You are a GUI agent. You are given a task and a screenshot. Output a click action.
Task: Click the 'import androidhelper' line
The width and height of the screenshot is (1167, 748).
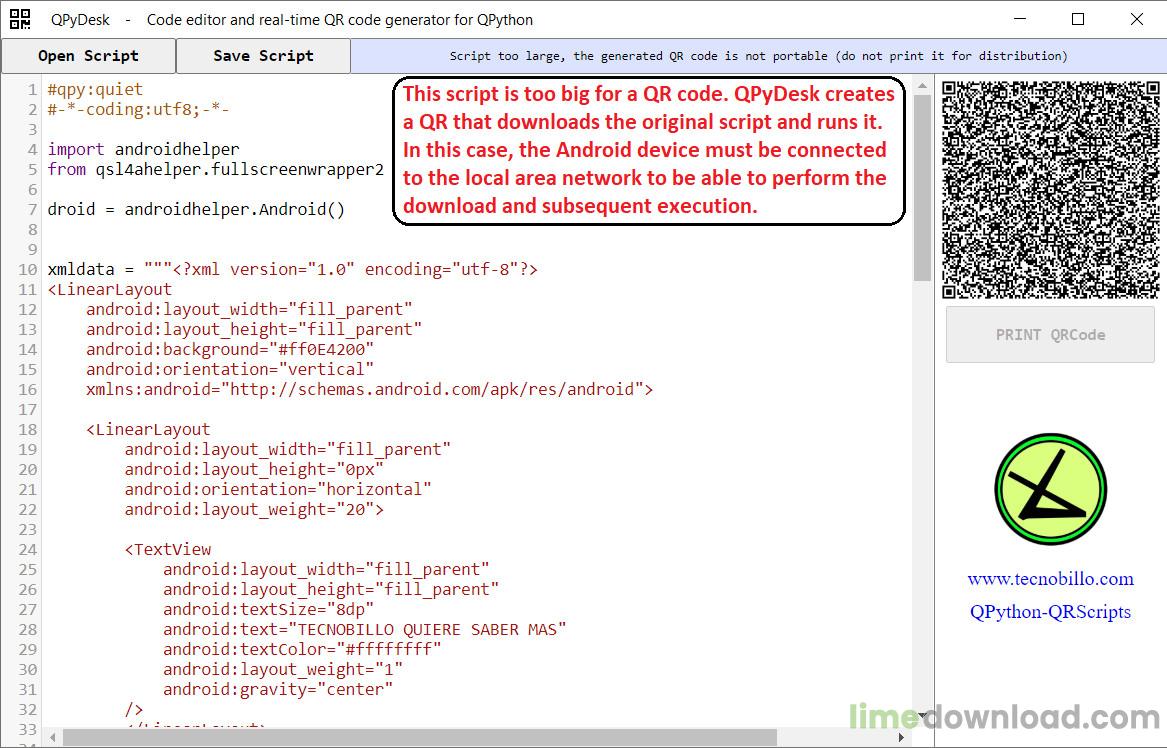pyautogui.click(x=144, y=150)
